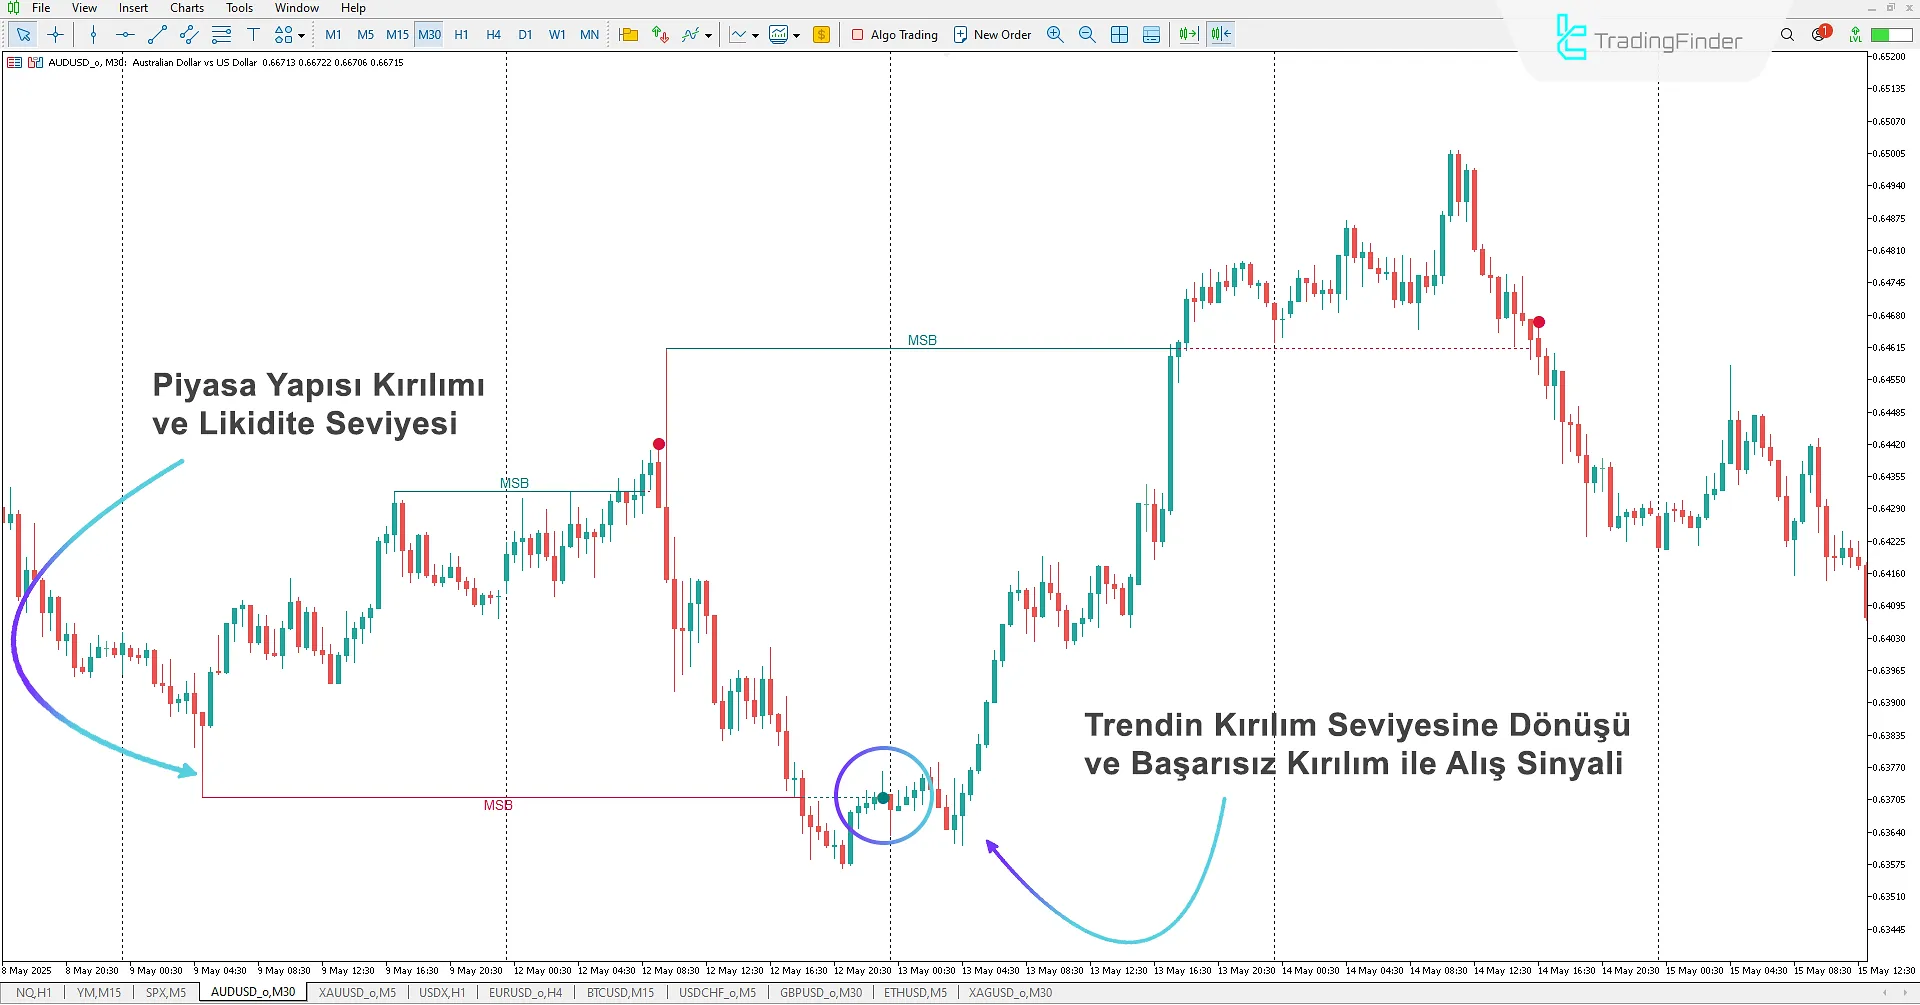This screenshot has width=1920, height=1005.
Task: Click the Tile Windows icon
Action: [x=1120, y=34]
